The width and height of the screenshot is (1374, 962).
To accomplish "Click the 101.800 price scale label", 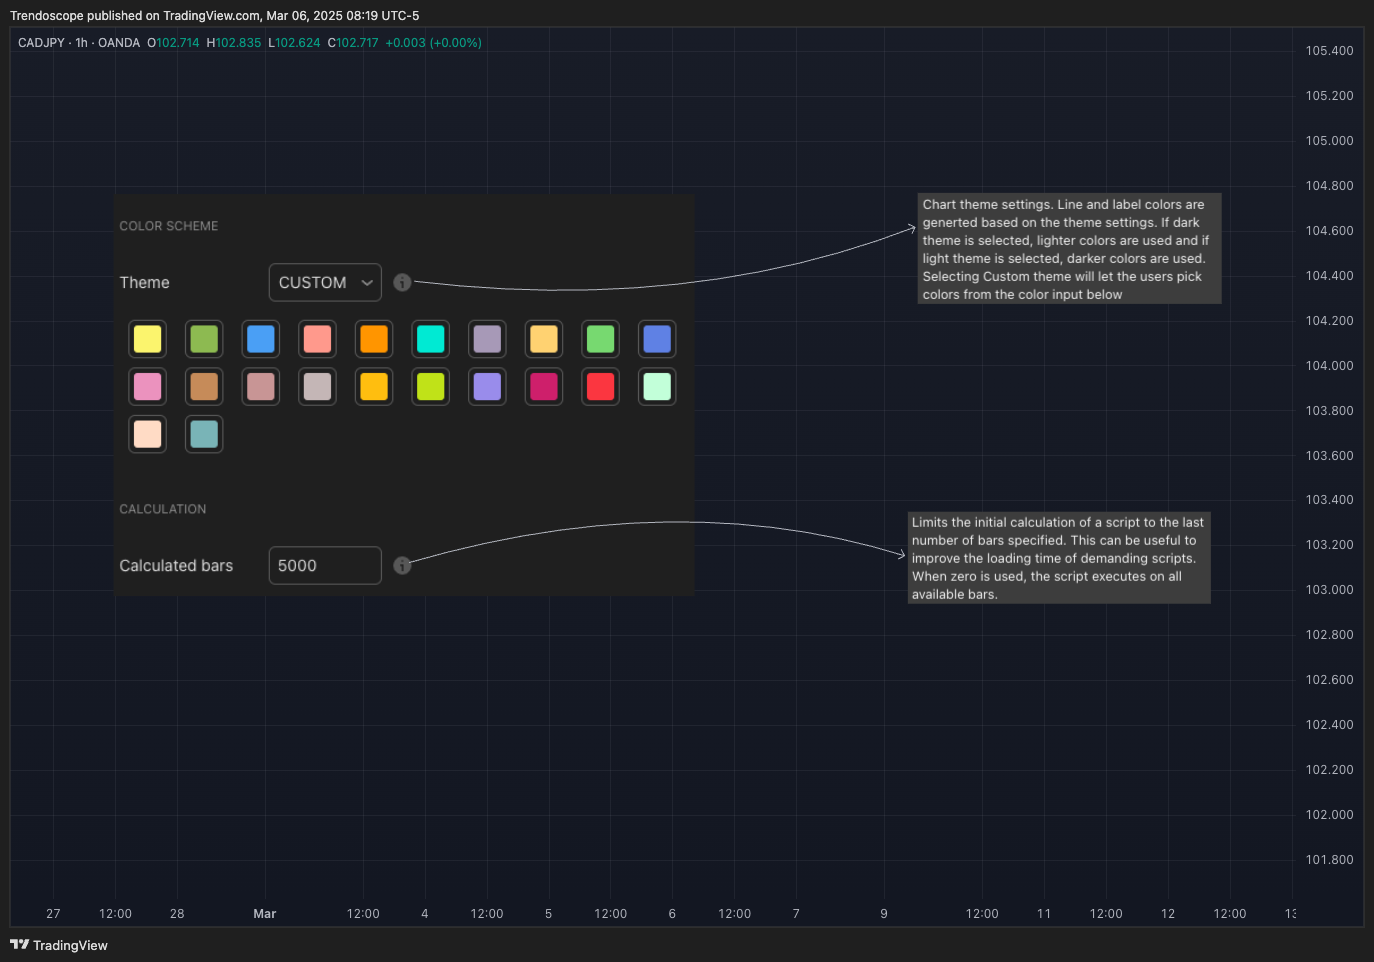I will click(1329, 860).
